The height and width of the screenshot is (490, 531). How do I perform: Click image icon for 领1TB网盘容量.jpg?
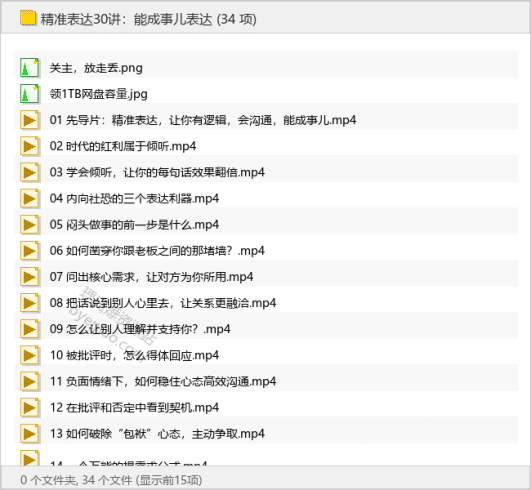pos(29,94)
